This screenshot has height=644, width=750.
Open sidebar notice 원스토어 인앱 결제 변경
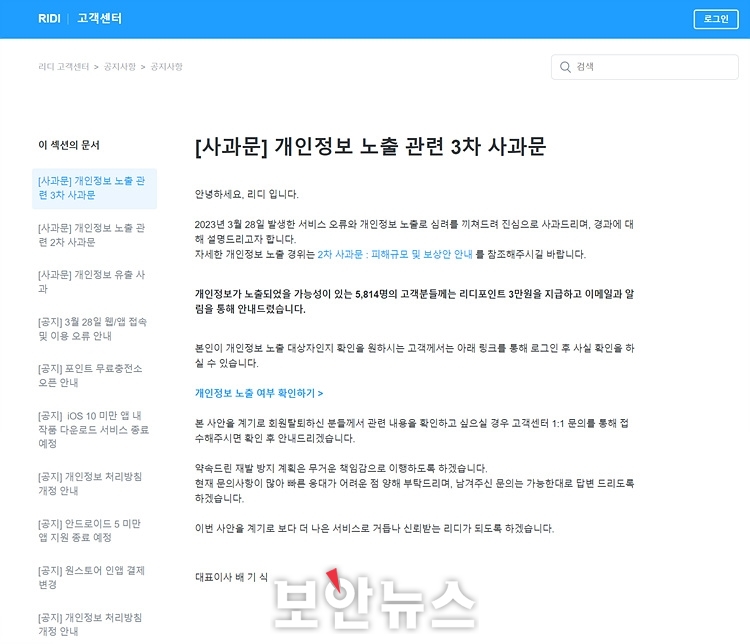tap(91, 577)
